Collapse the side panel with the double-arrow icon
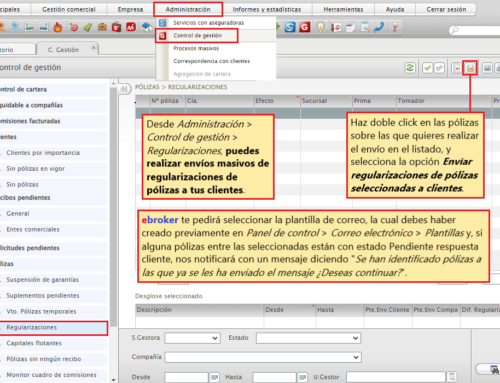This screenshot has width=500, height=383. coord(124,89)
